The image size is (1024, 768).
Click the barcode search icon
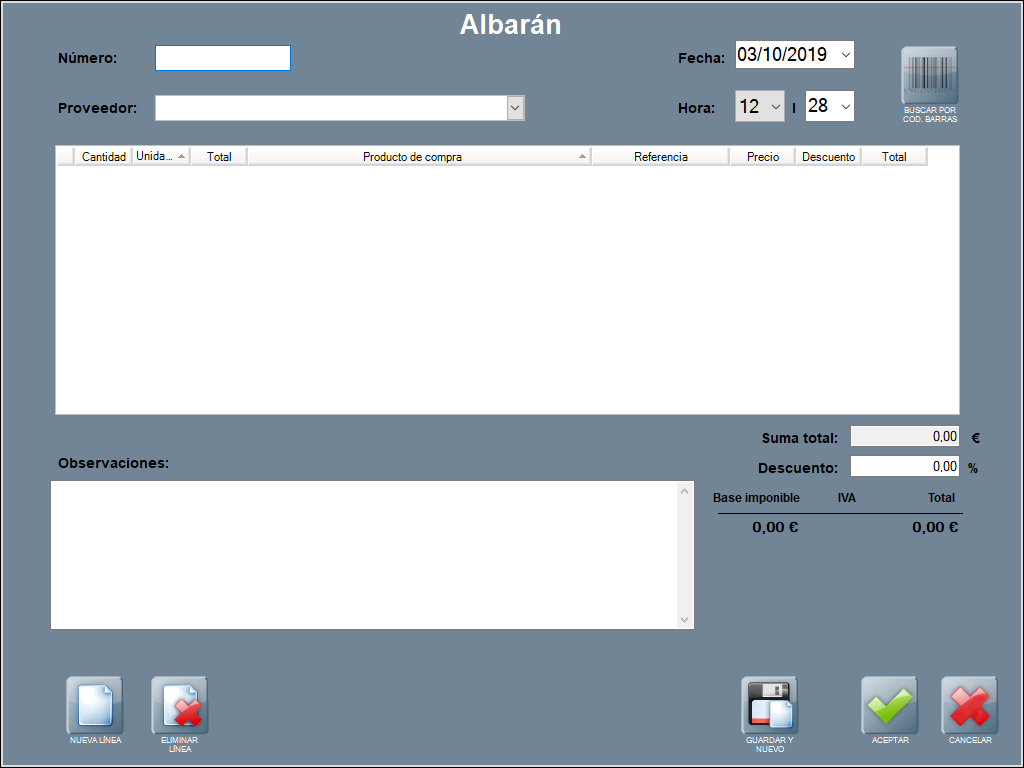click(929, 75)
